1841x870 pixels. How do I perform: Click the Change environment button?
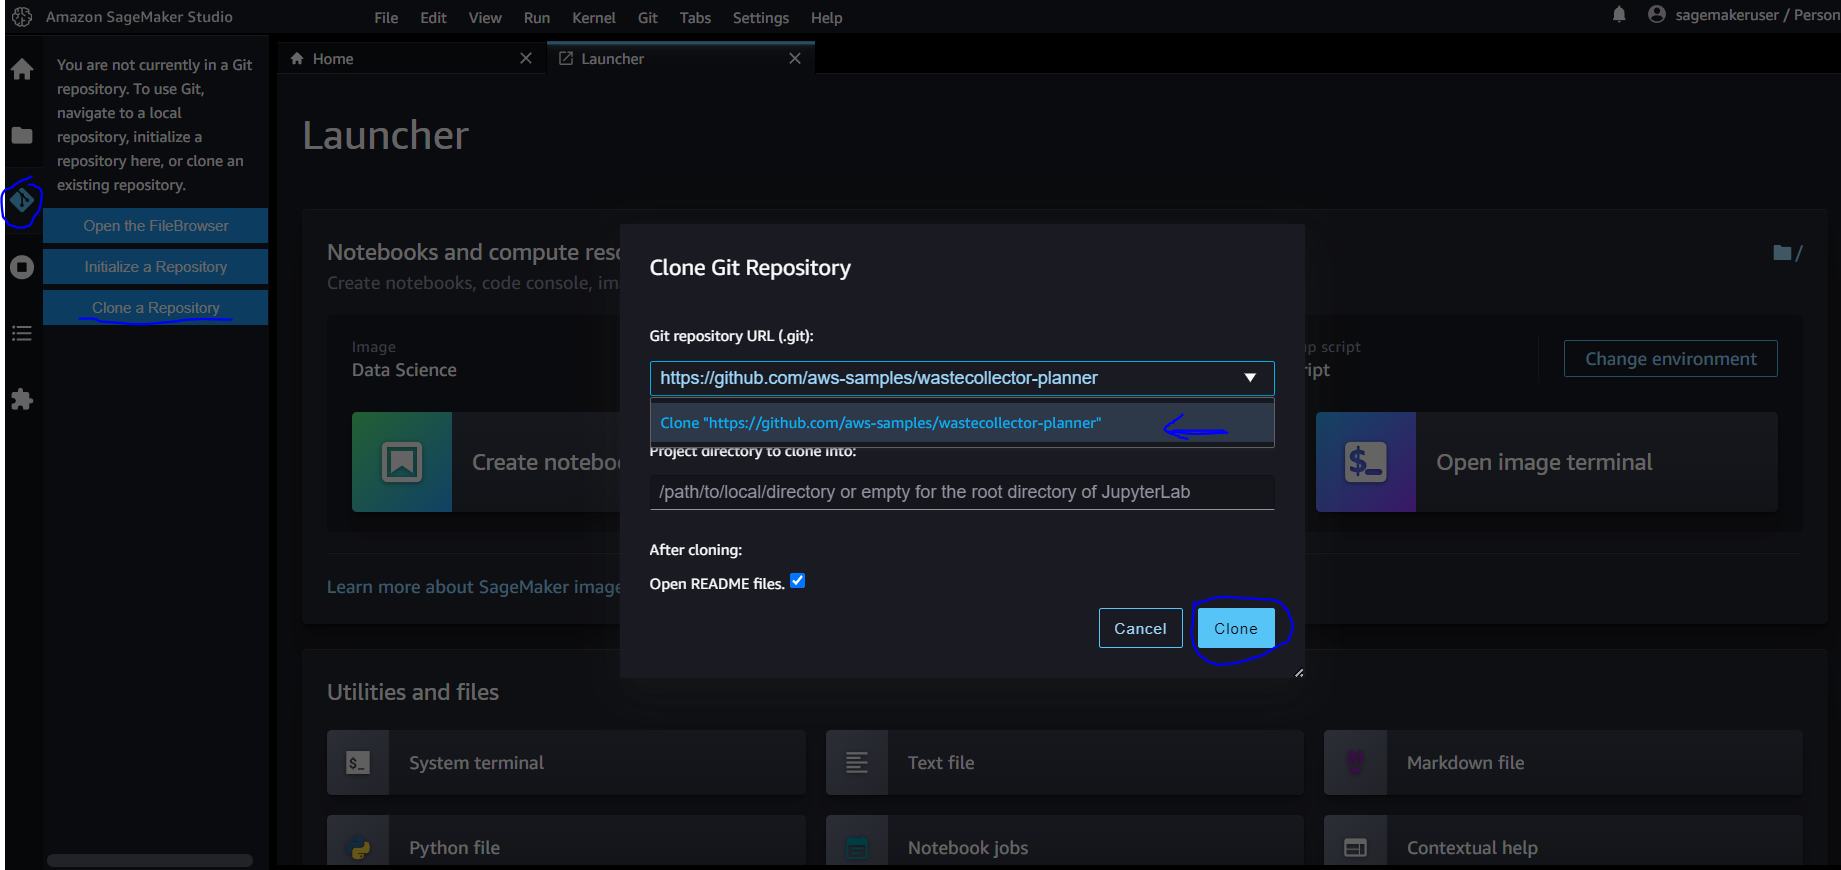(1671, 359)
